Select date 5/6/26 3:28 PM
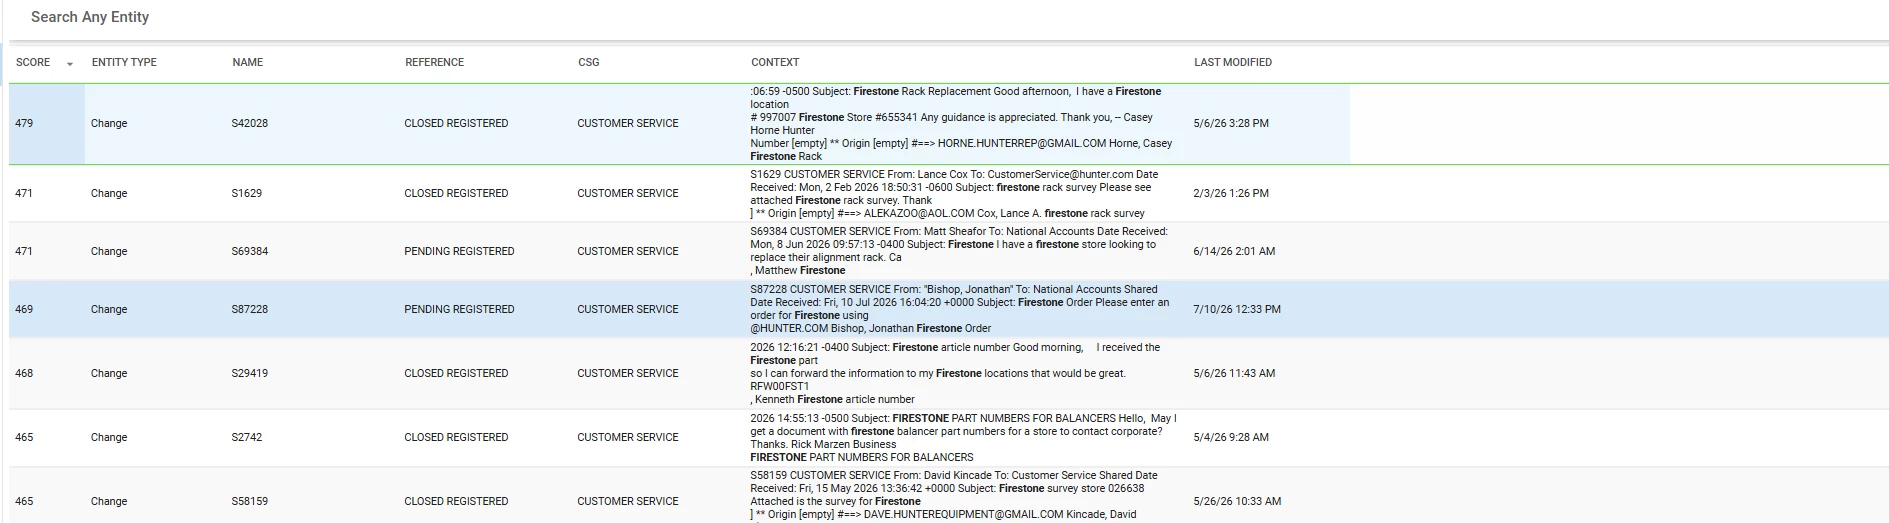 click(x=1231, y=123)
